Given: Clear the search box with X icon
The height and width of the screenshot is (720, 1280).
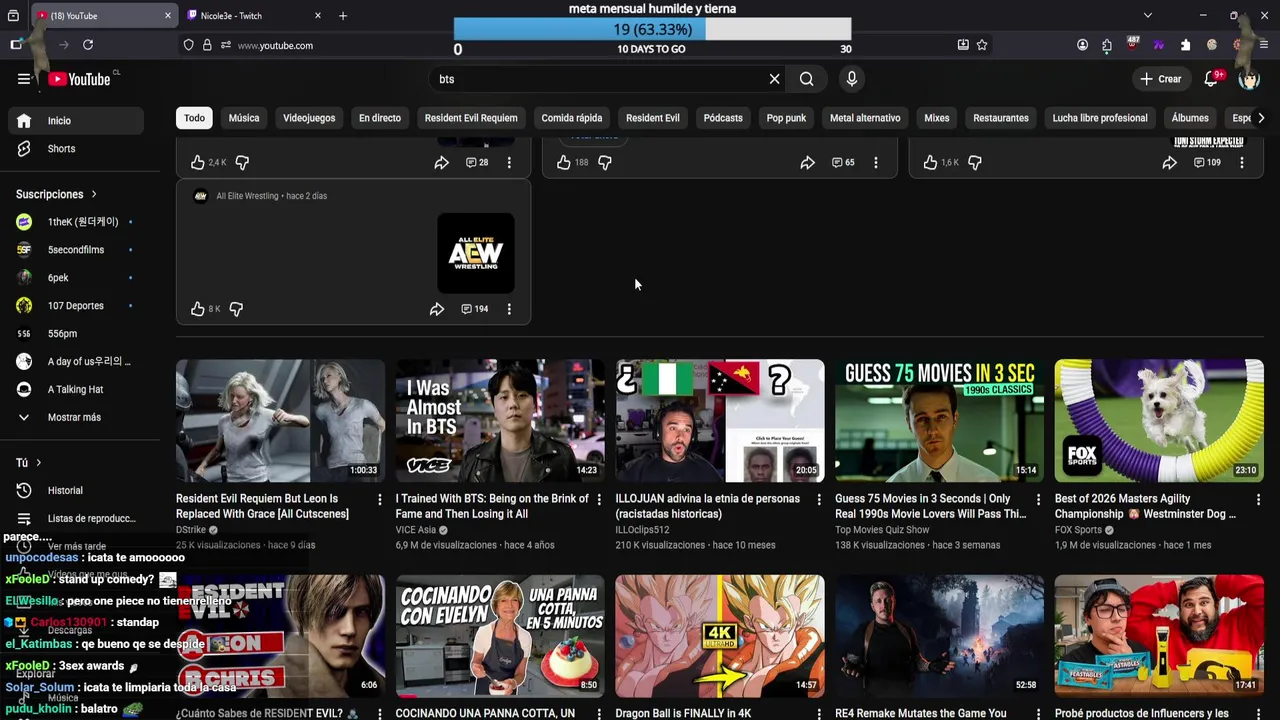Looking at the screenshot, I should [774, 79].
